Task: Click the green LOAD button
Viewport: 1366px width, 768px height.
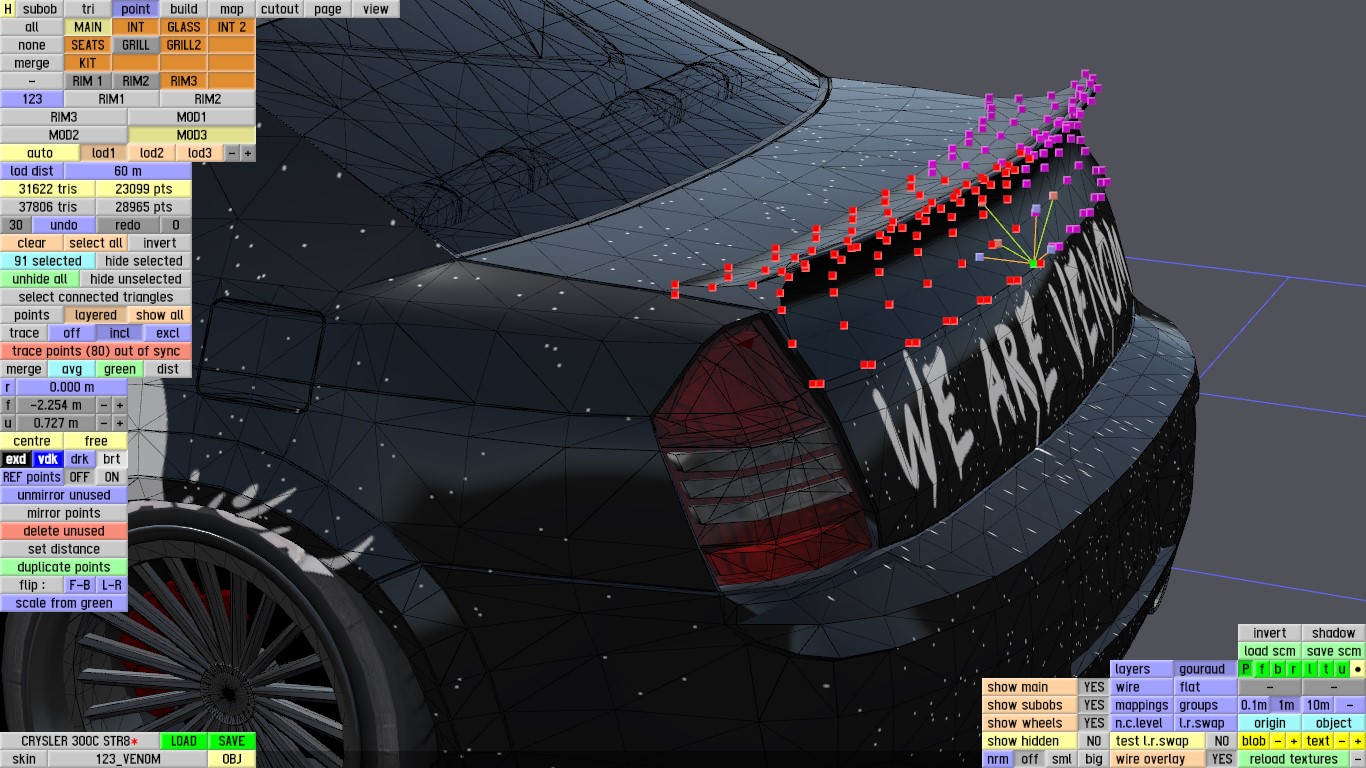Action: point(184,741)
